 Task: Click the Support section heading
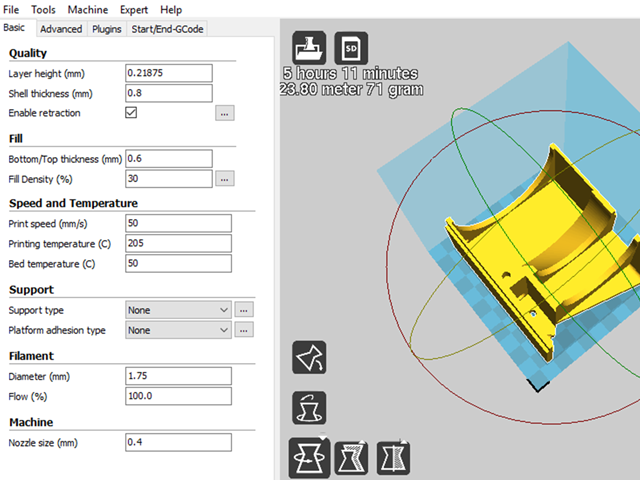click(x=31, y=290)
